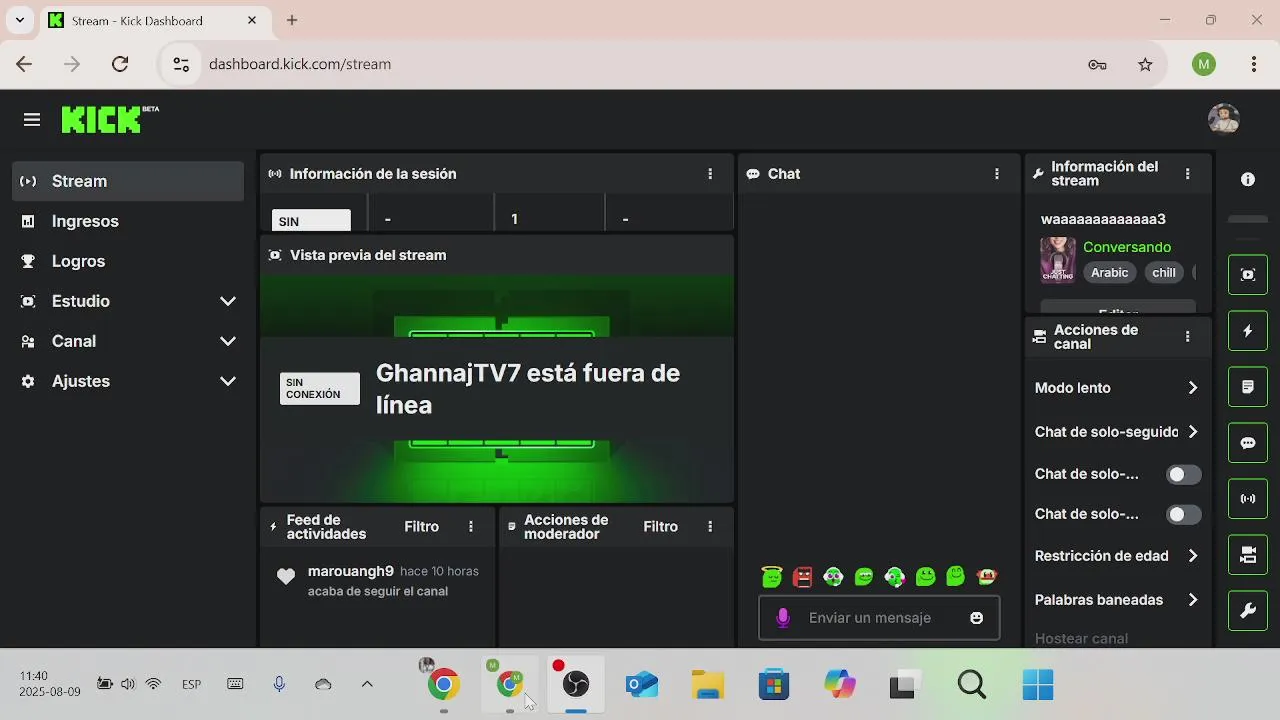Select the last emote with red hat
Screen dimensions: 1280x720
(987, 577)
